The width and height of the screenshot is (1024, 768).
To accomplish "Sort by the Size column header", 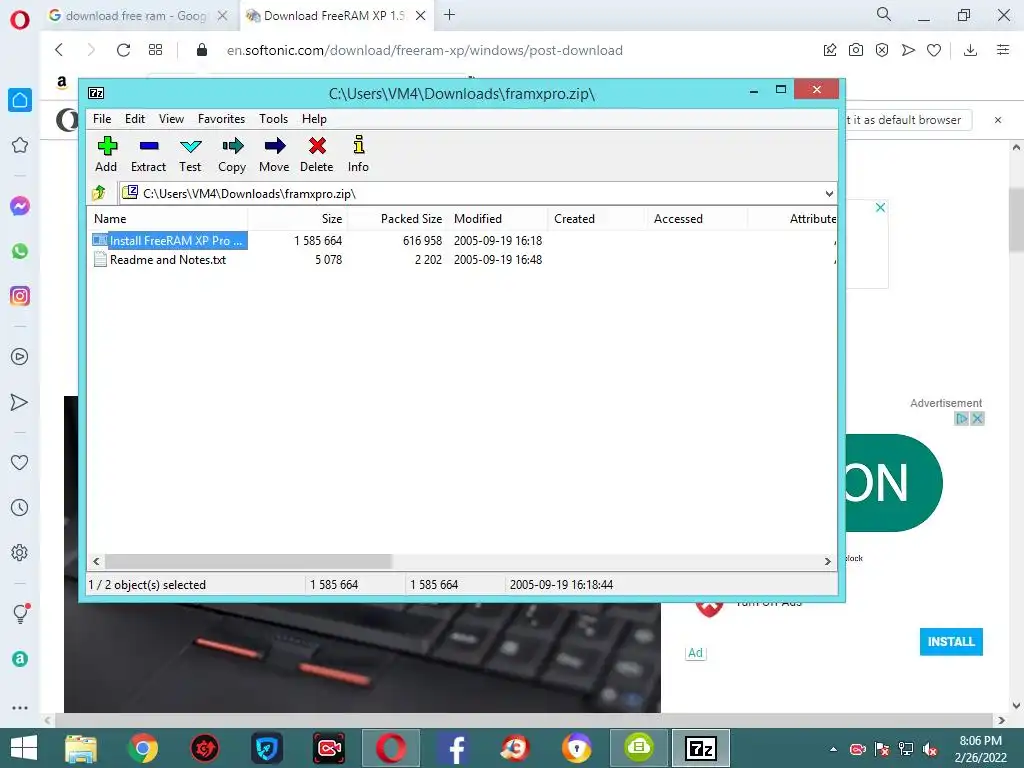I will click(x=298, y=219).
